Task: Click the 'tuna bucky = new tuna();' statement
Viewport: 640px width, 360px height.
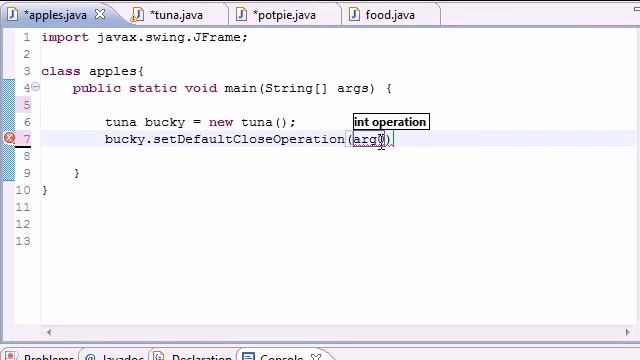Action: click(200, 122)
